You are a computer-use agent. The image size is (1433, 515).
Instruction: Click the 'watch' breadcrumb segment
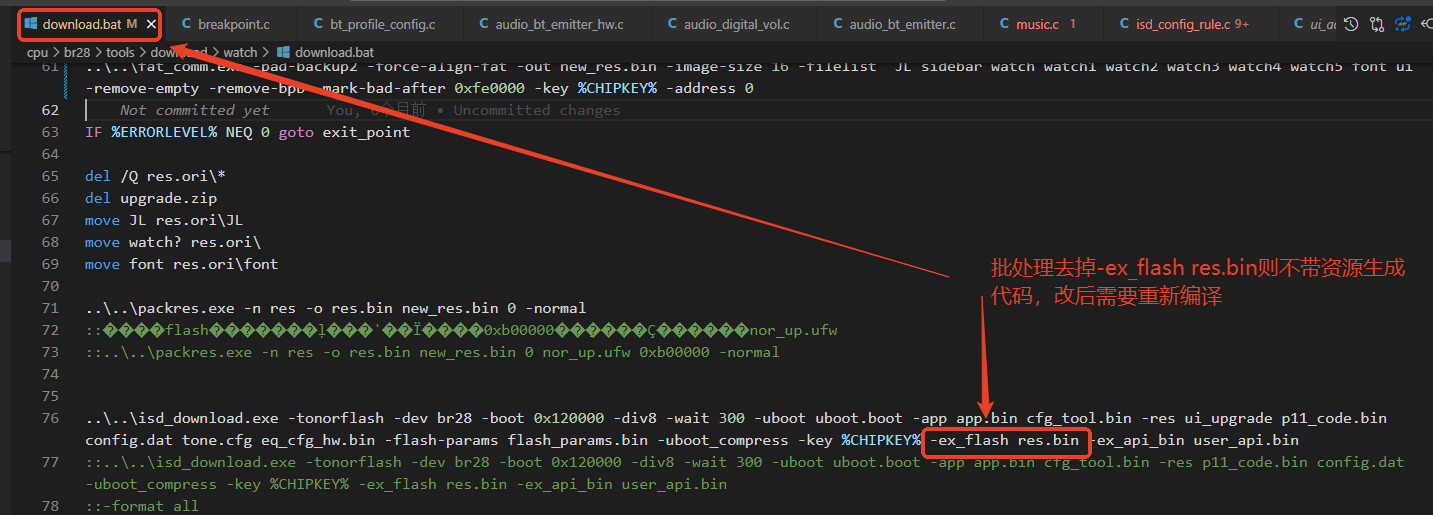point(240,52)
